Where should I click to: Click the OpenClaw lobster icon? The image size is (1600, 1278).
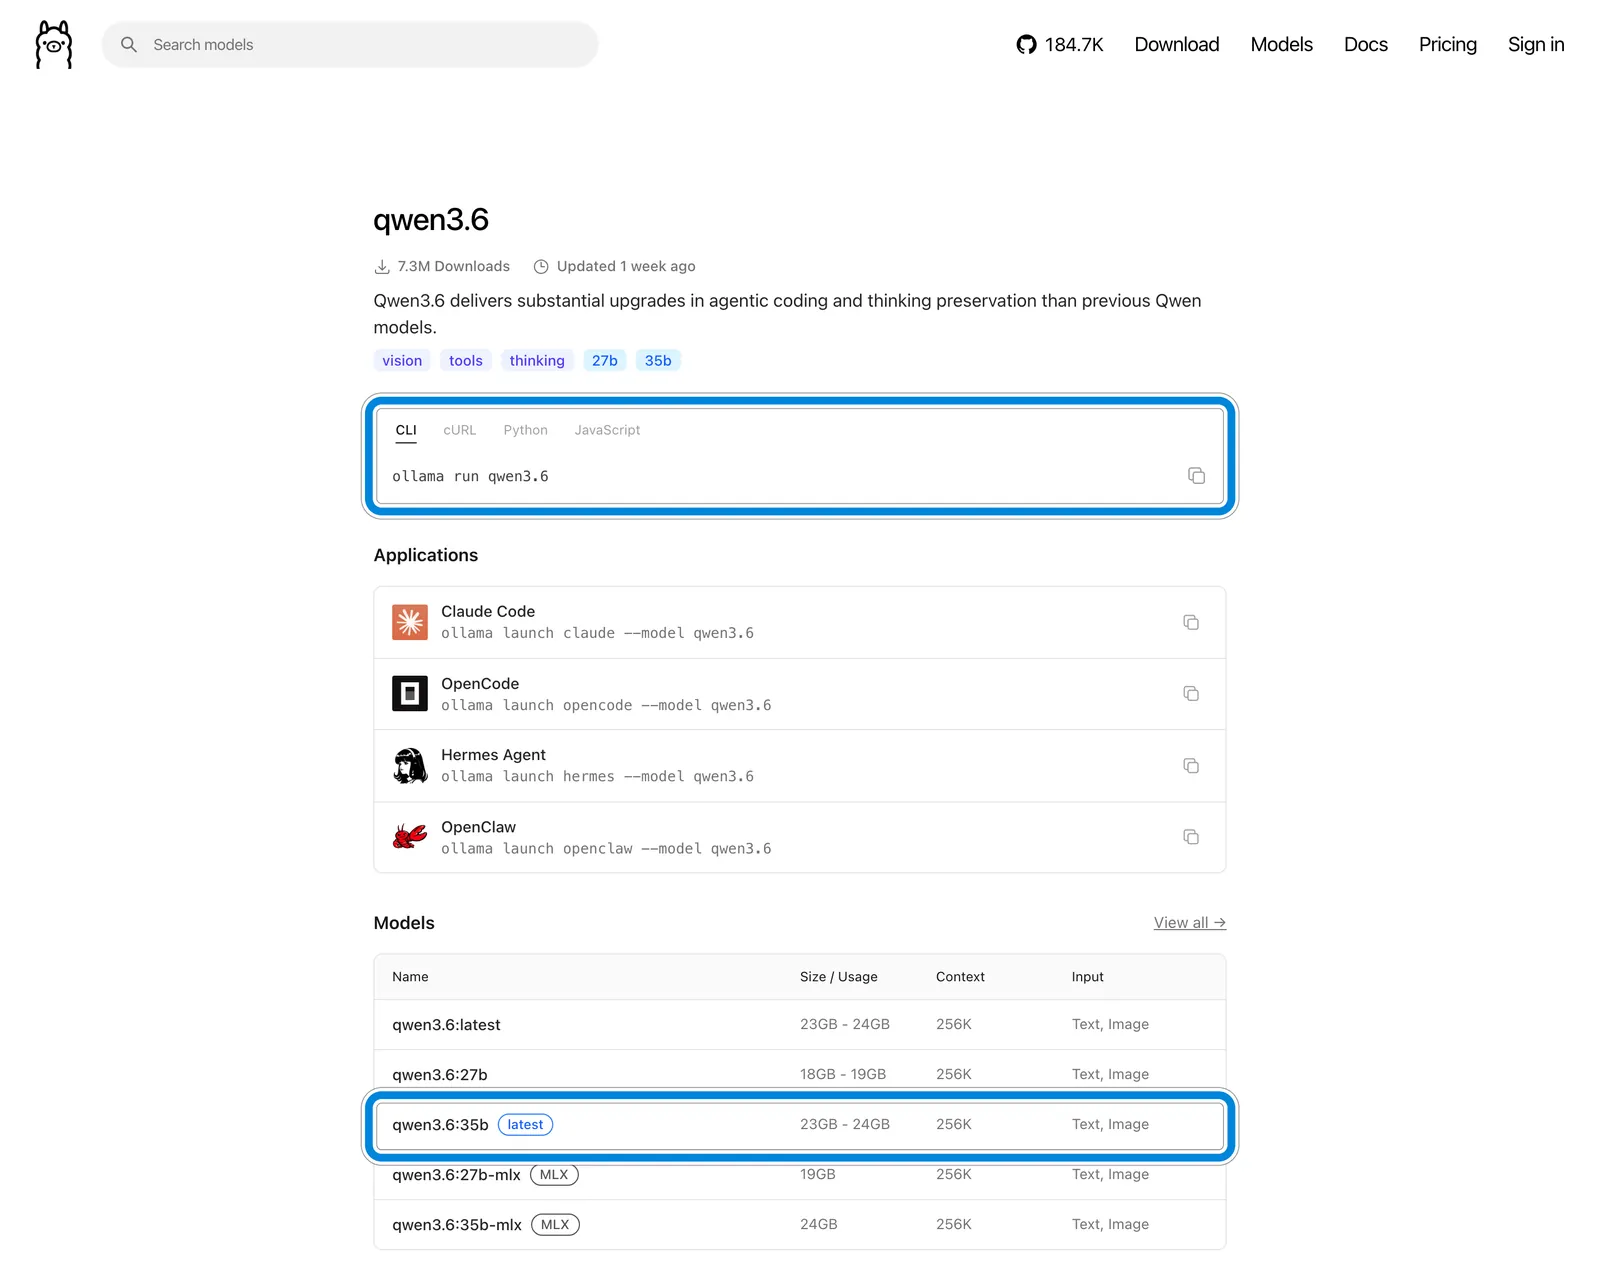[410, 837]
